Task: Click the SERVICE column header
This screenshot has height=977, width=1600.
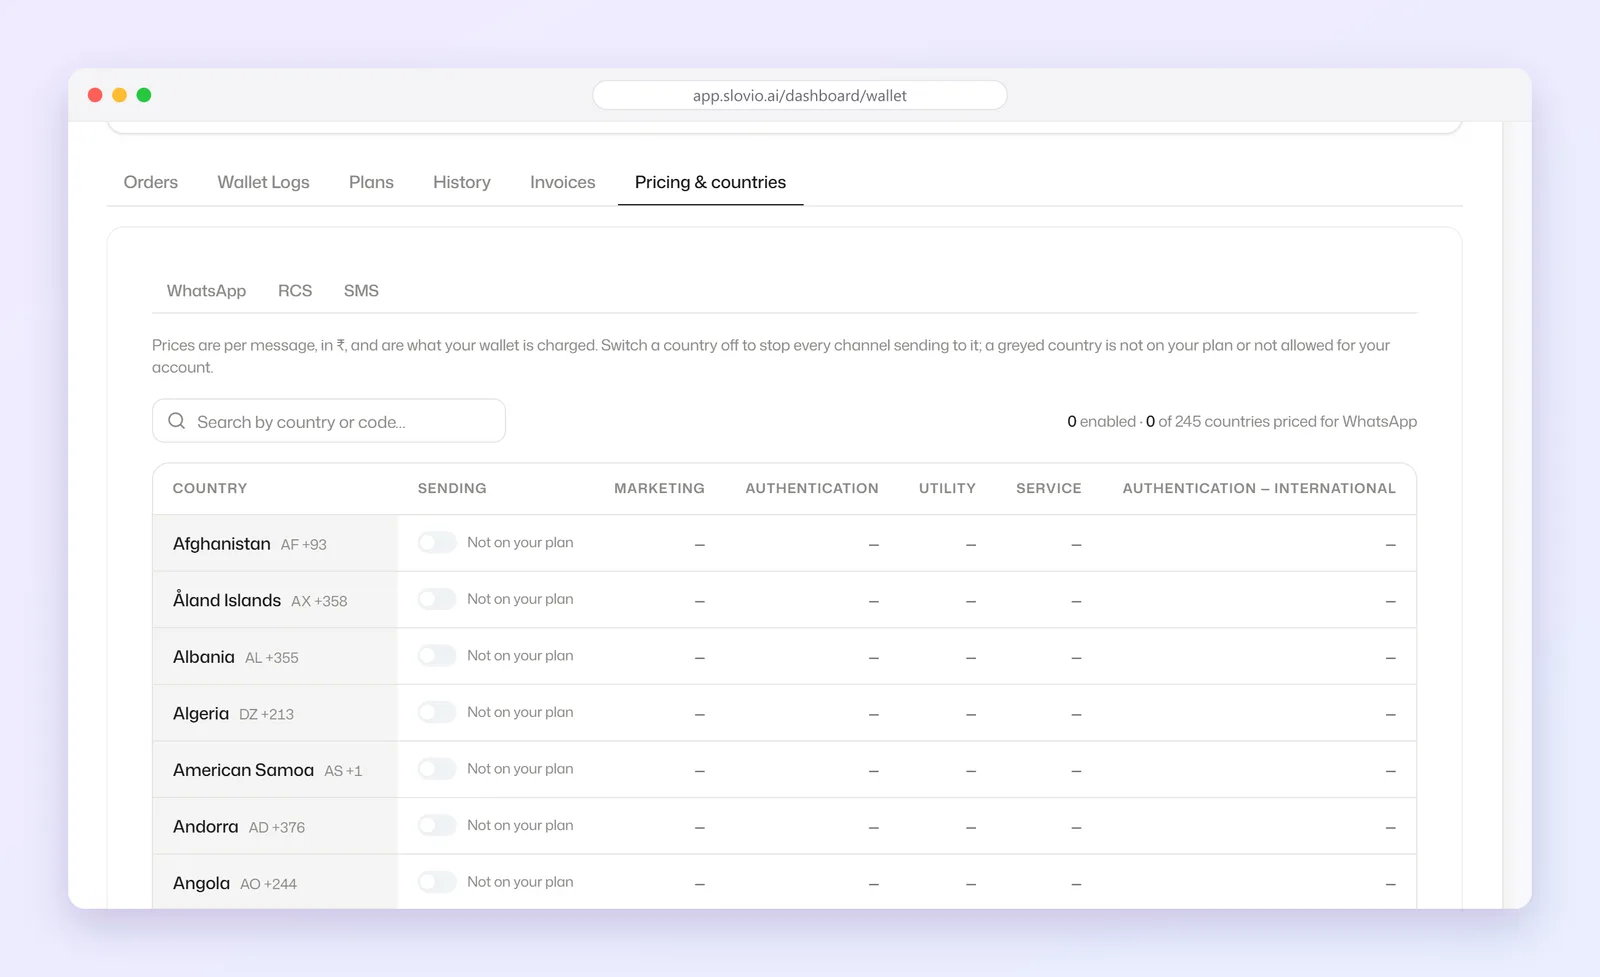Action: pos(1049,488)
